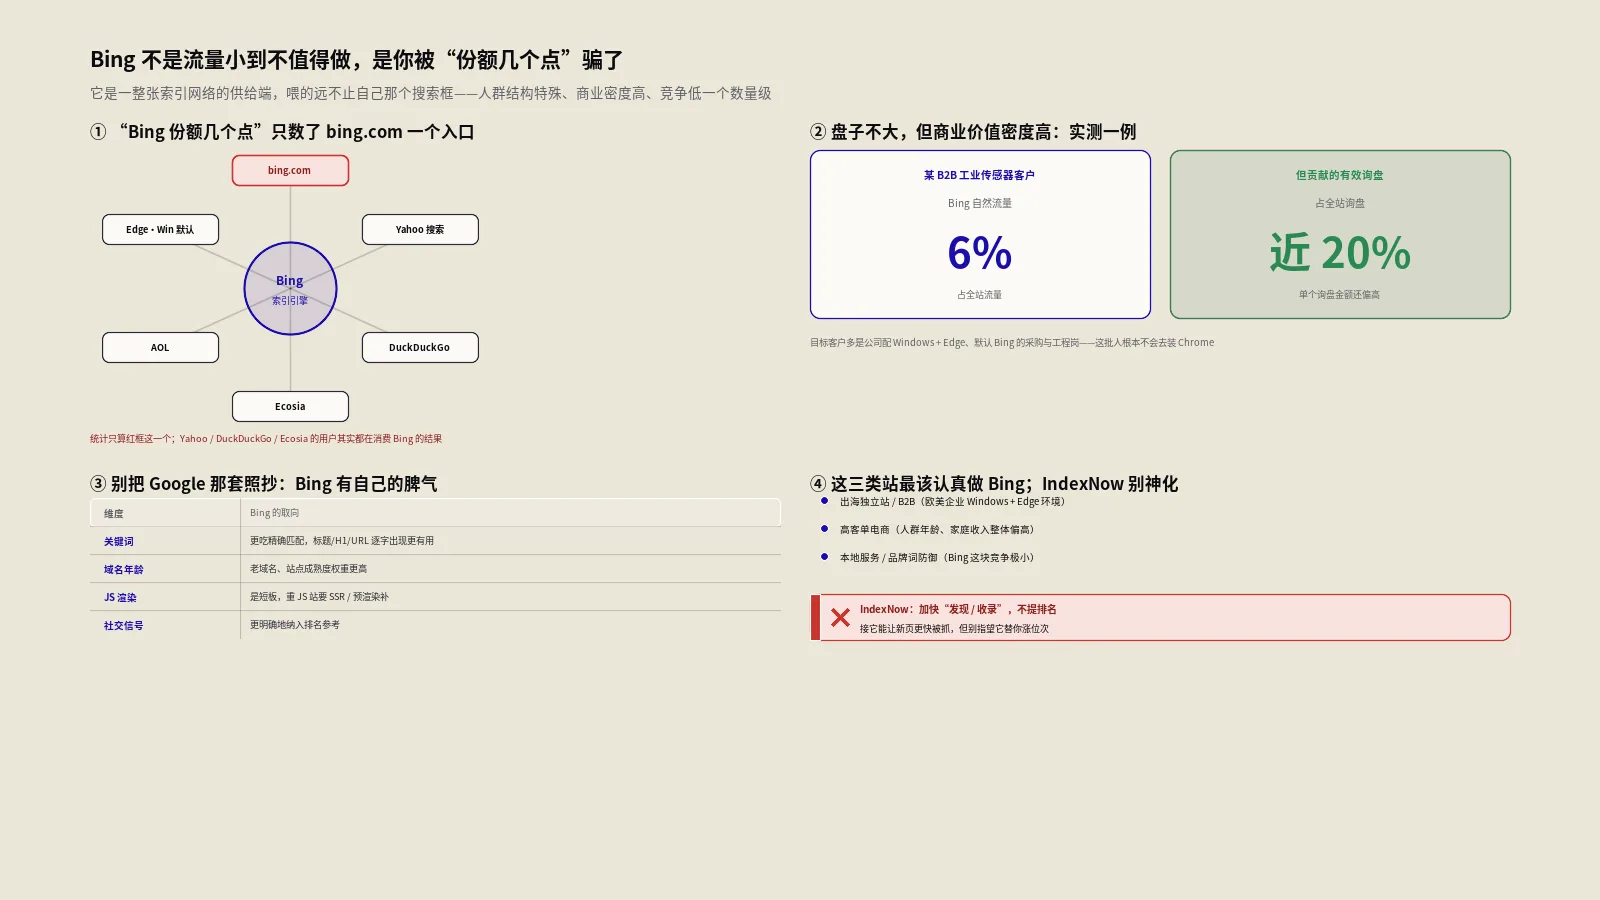Screen dimensions: 1600x900
Task: Click the main title starting with Bing 不是流量小
Action: click(357, 60)
